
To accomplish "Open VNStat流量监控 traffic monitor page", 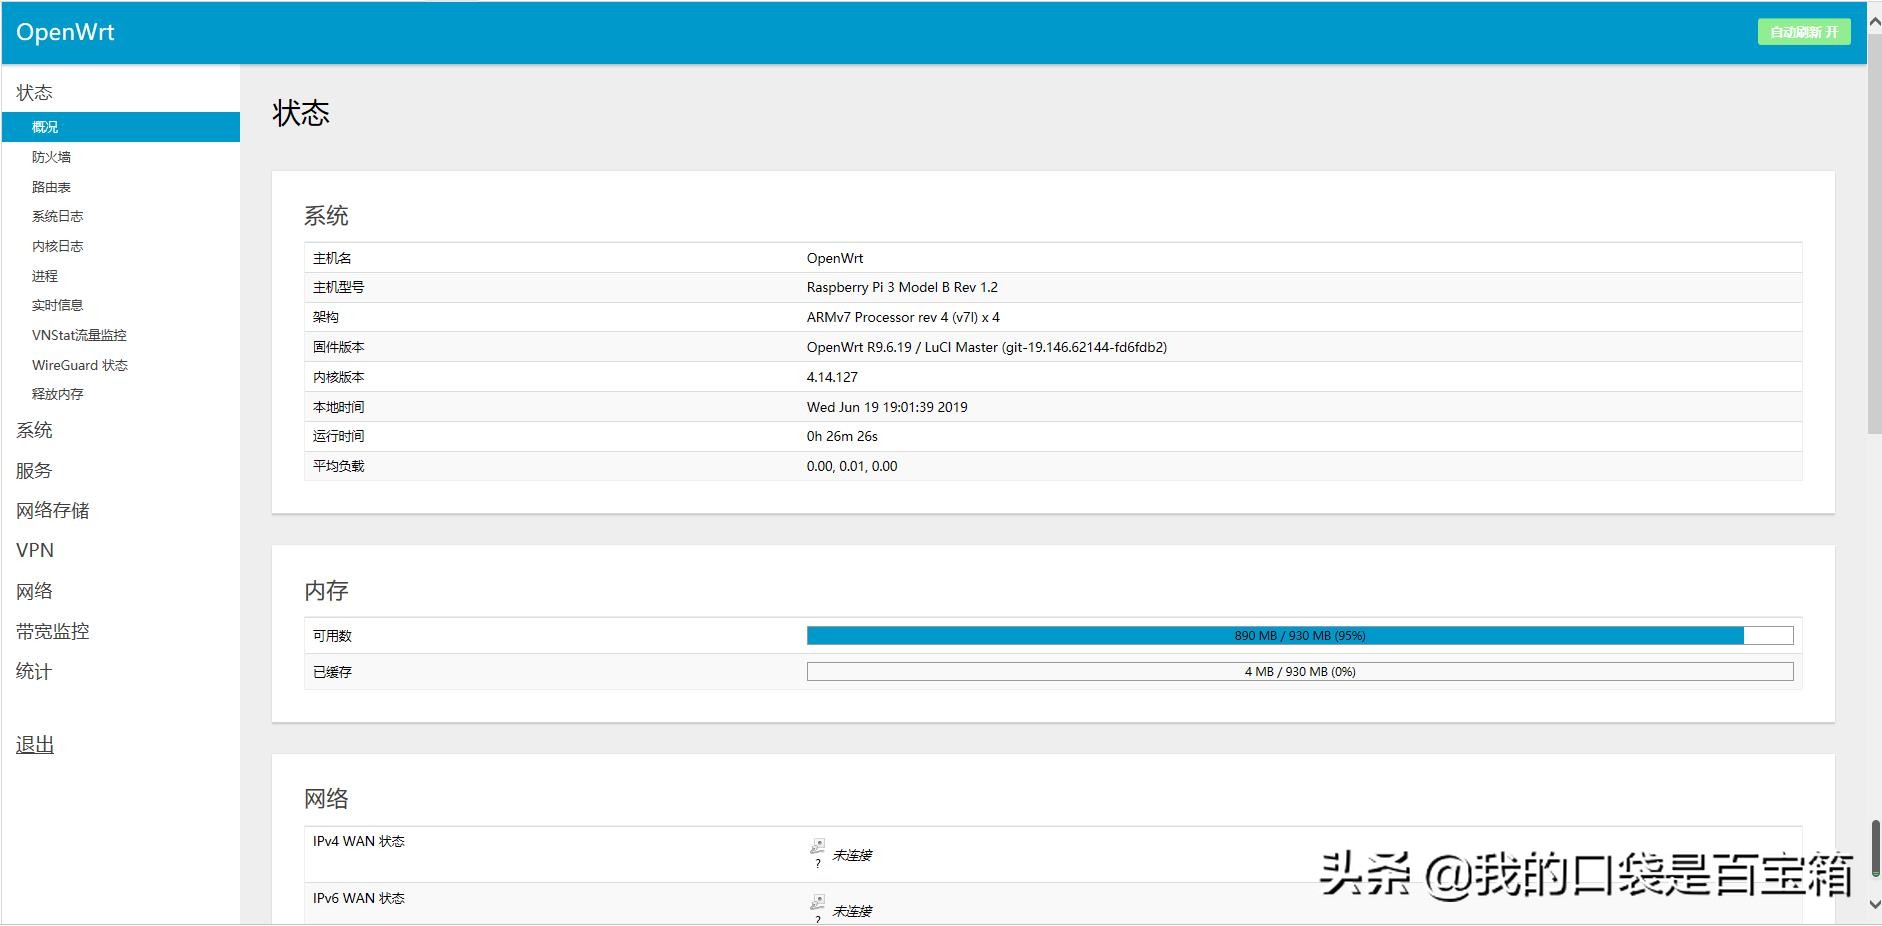I will pos(79,335).
